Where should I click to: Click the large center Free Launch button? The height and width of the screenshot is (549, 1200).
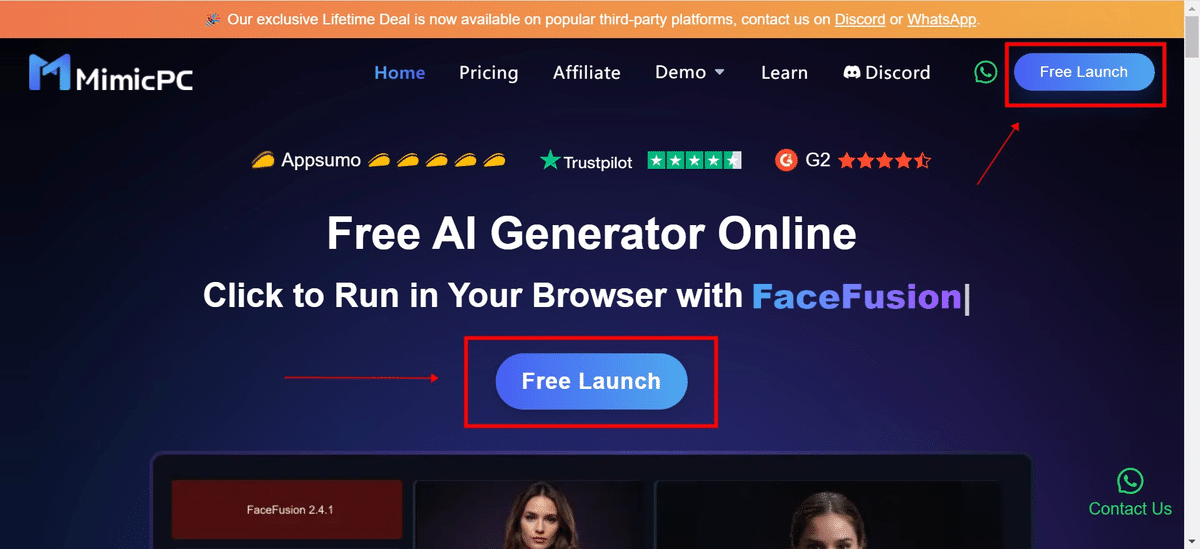click(591, 381)
